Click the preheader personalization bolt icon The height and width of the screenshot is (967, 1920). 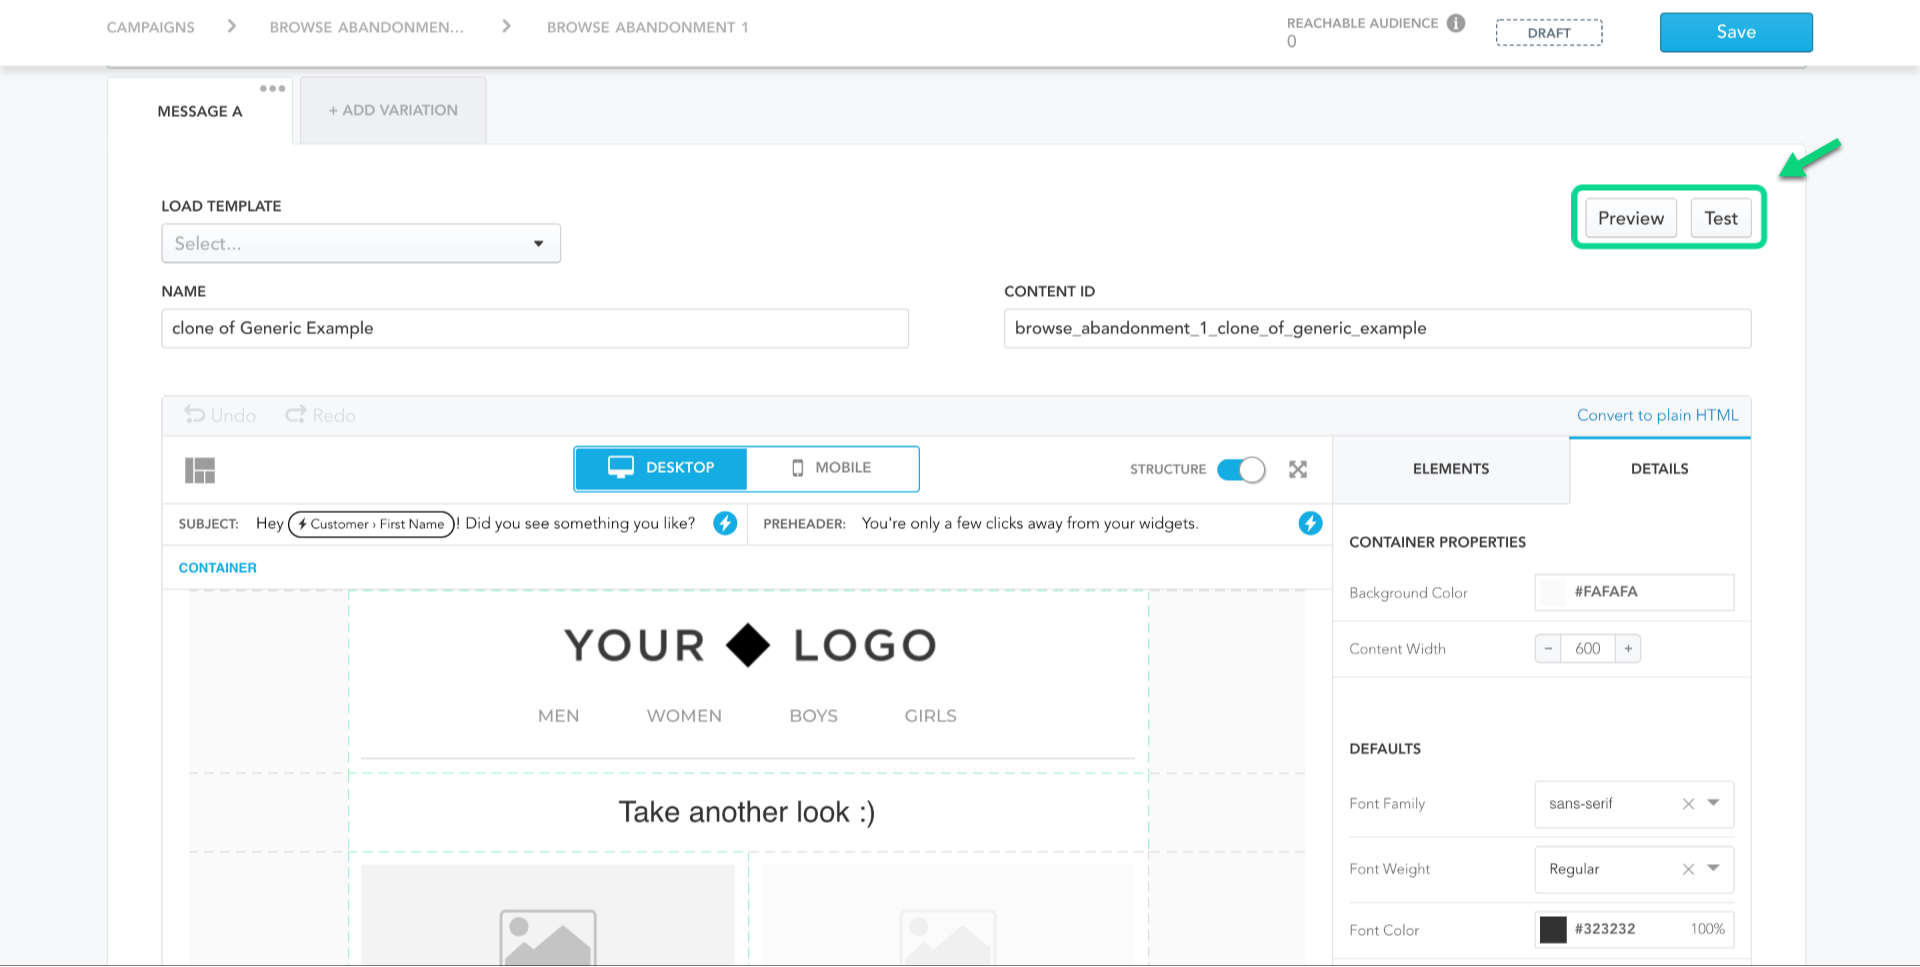[x=1310, y=523]
